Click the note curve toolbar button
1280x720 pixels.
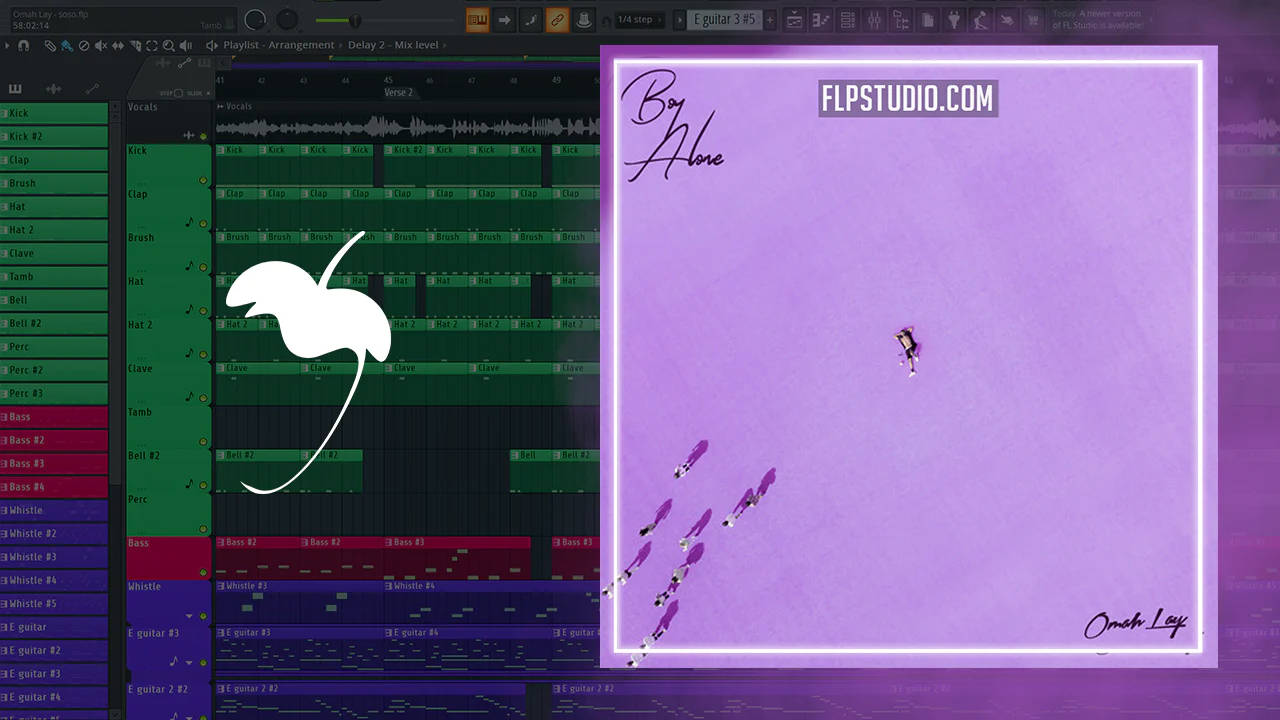[531, 19]
